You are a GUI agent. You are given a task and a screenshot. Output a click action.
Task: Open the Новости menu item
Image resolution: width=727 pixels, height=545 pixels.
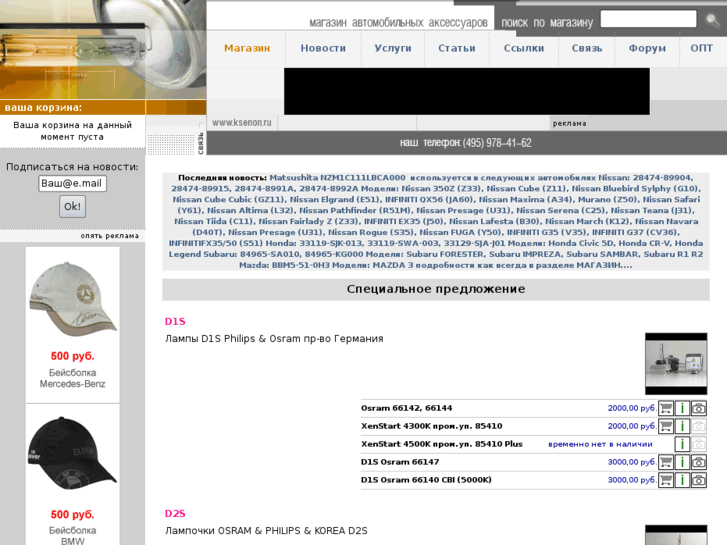coord(323,48)
